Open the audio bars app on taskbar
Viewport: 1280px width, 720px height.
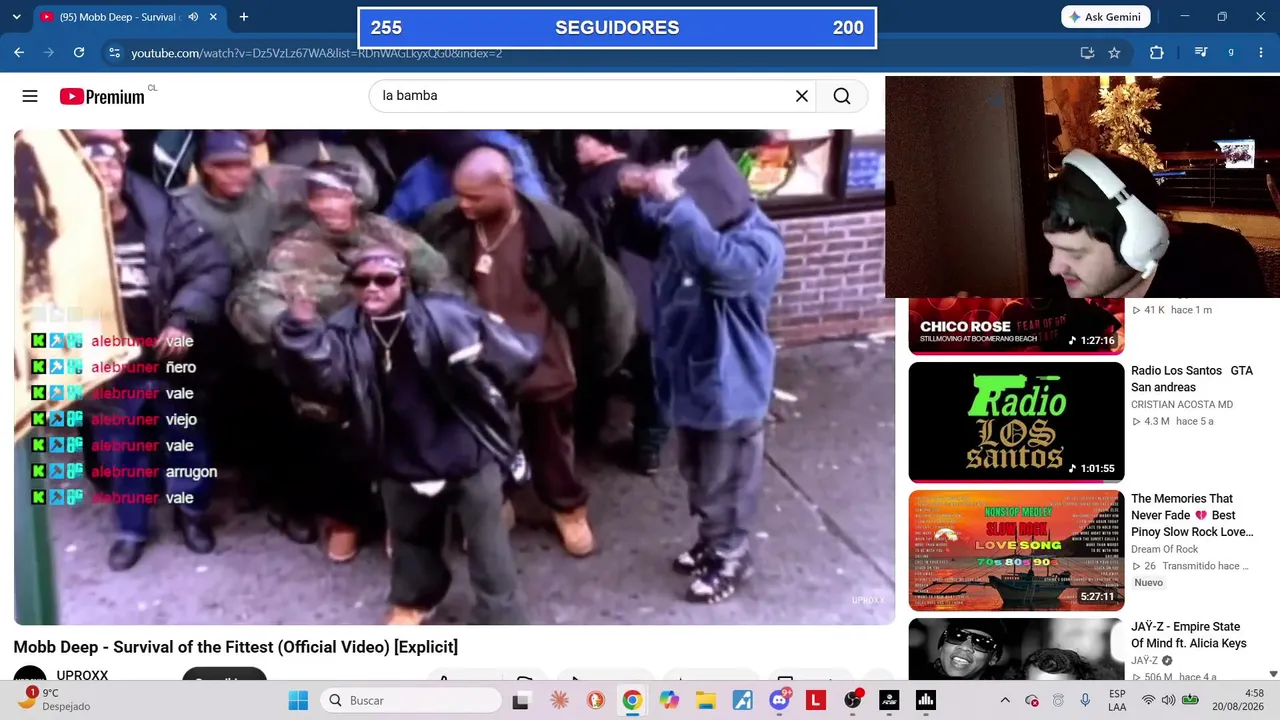(x=926, y=700)
